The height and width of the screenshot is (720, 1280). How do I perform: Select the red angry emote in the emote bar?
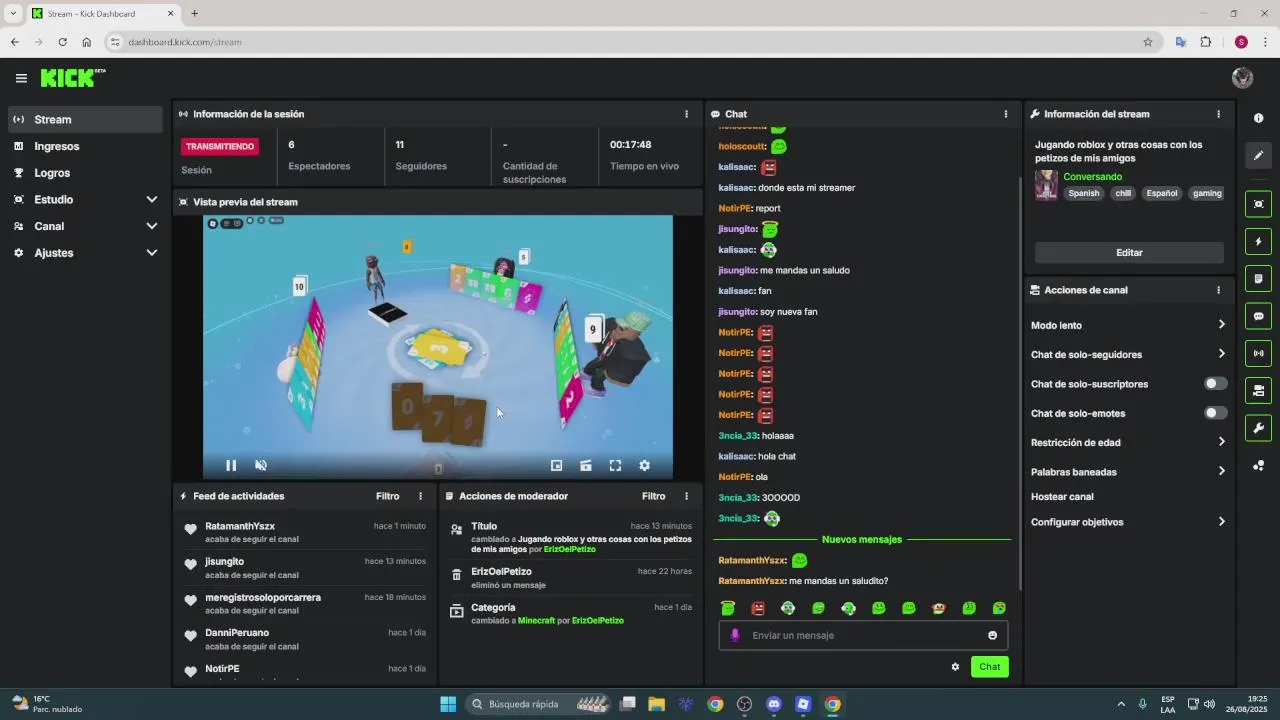coord(758,608)
